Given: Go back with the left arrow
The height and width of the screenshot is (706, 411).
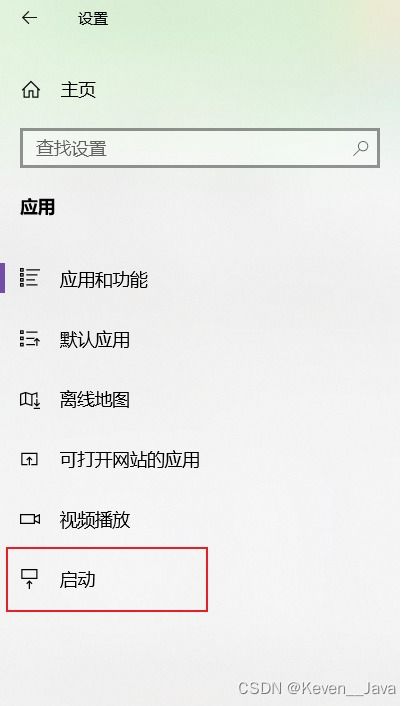Looking at the screenshot, I should pos(30,18).
